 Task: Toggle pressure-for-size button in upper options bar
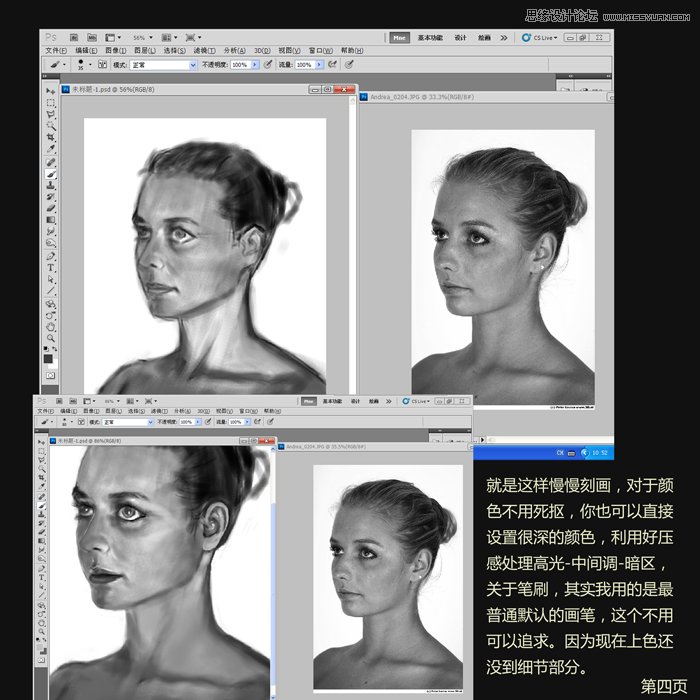point(349,64)
